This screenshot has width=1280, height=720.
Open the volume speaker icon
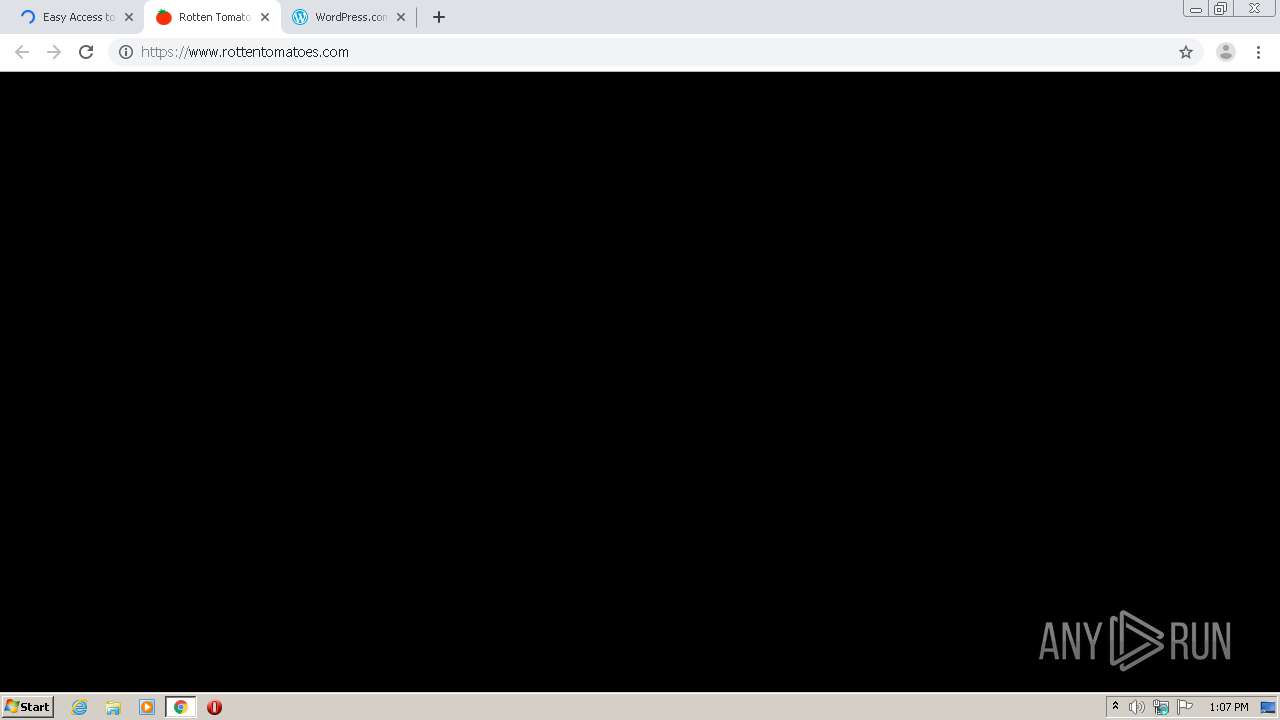[1137, 707]
